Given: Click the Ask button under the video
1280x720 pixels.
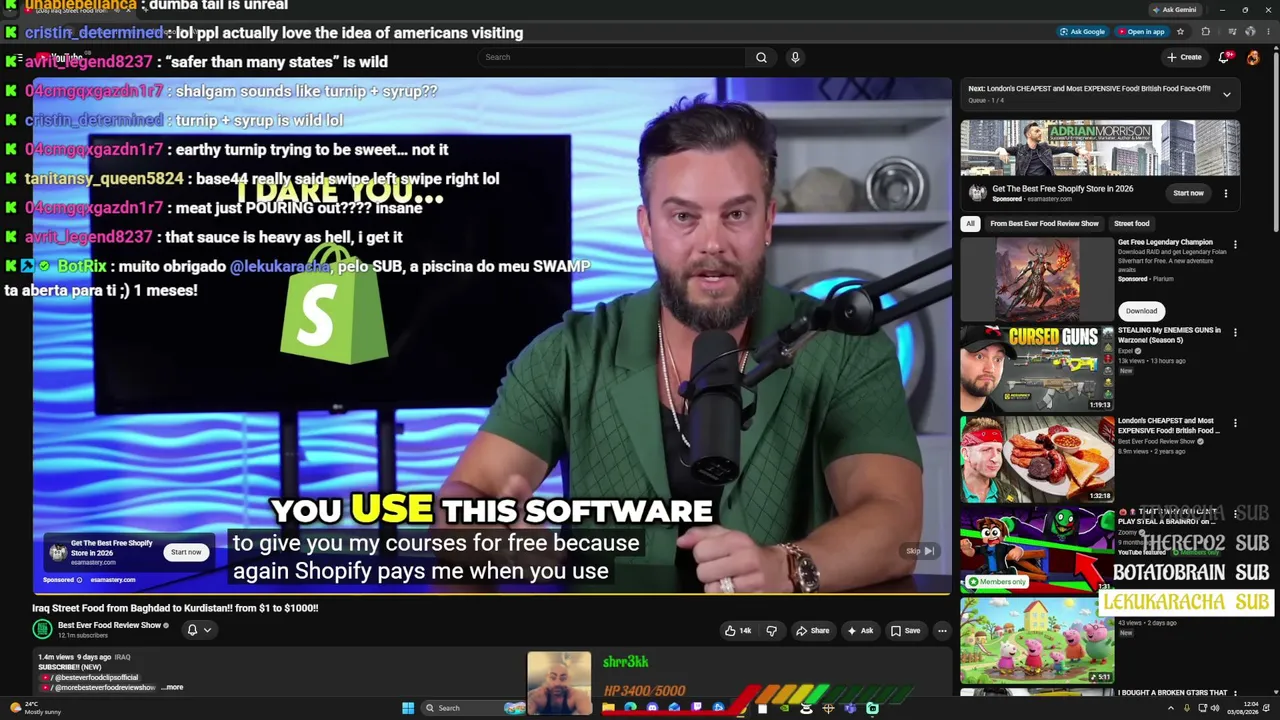Looking at the screenshot, I should [860, 631].
